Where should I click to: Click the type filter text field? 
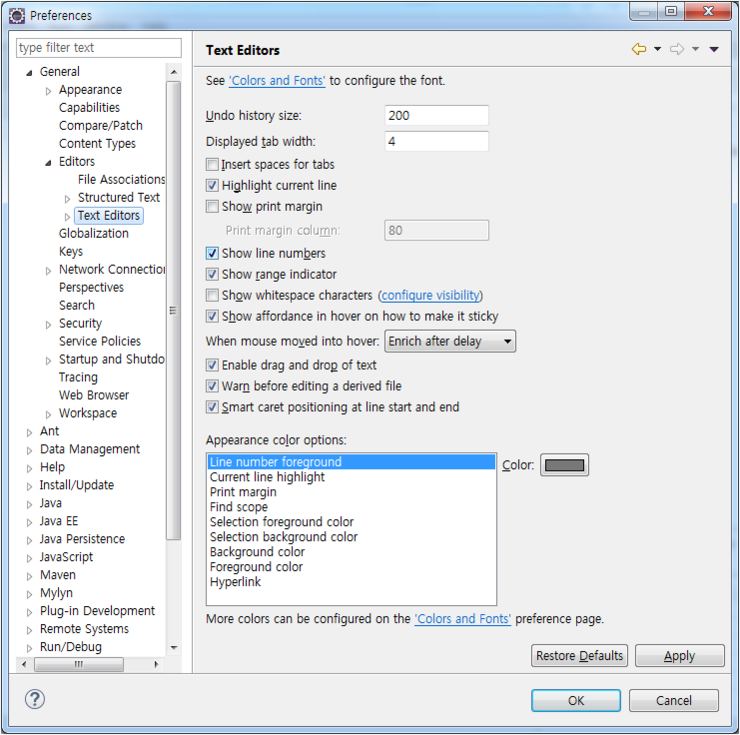coord(99,48)
